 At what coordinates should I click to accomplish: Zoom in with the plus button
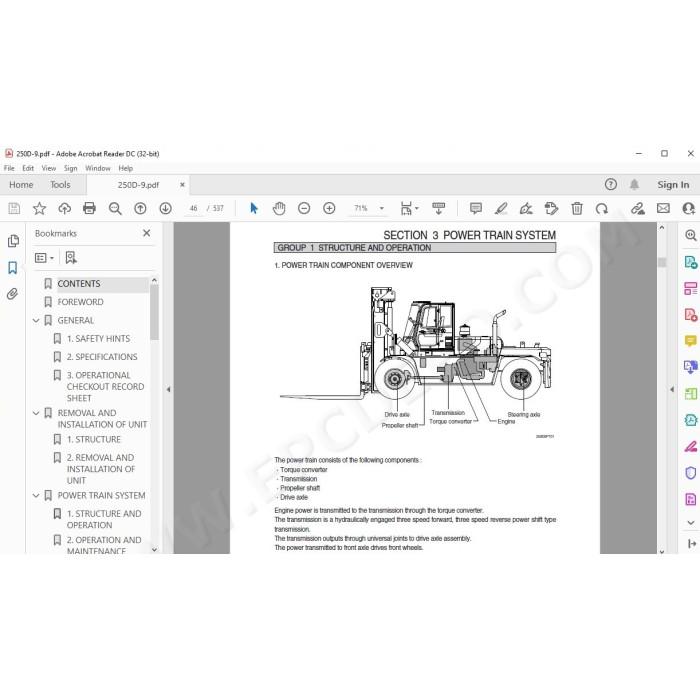pos(329,208)
